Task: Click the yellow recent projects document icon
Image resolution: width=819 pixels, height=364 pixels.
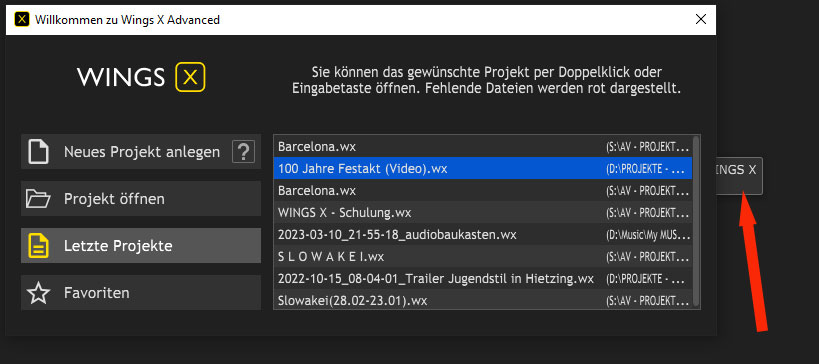Action: pyautogui.click(x=39, y=246)
